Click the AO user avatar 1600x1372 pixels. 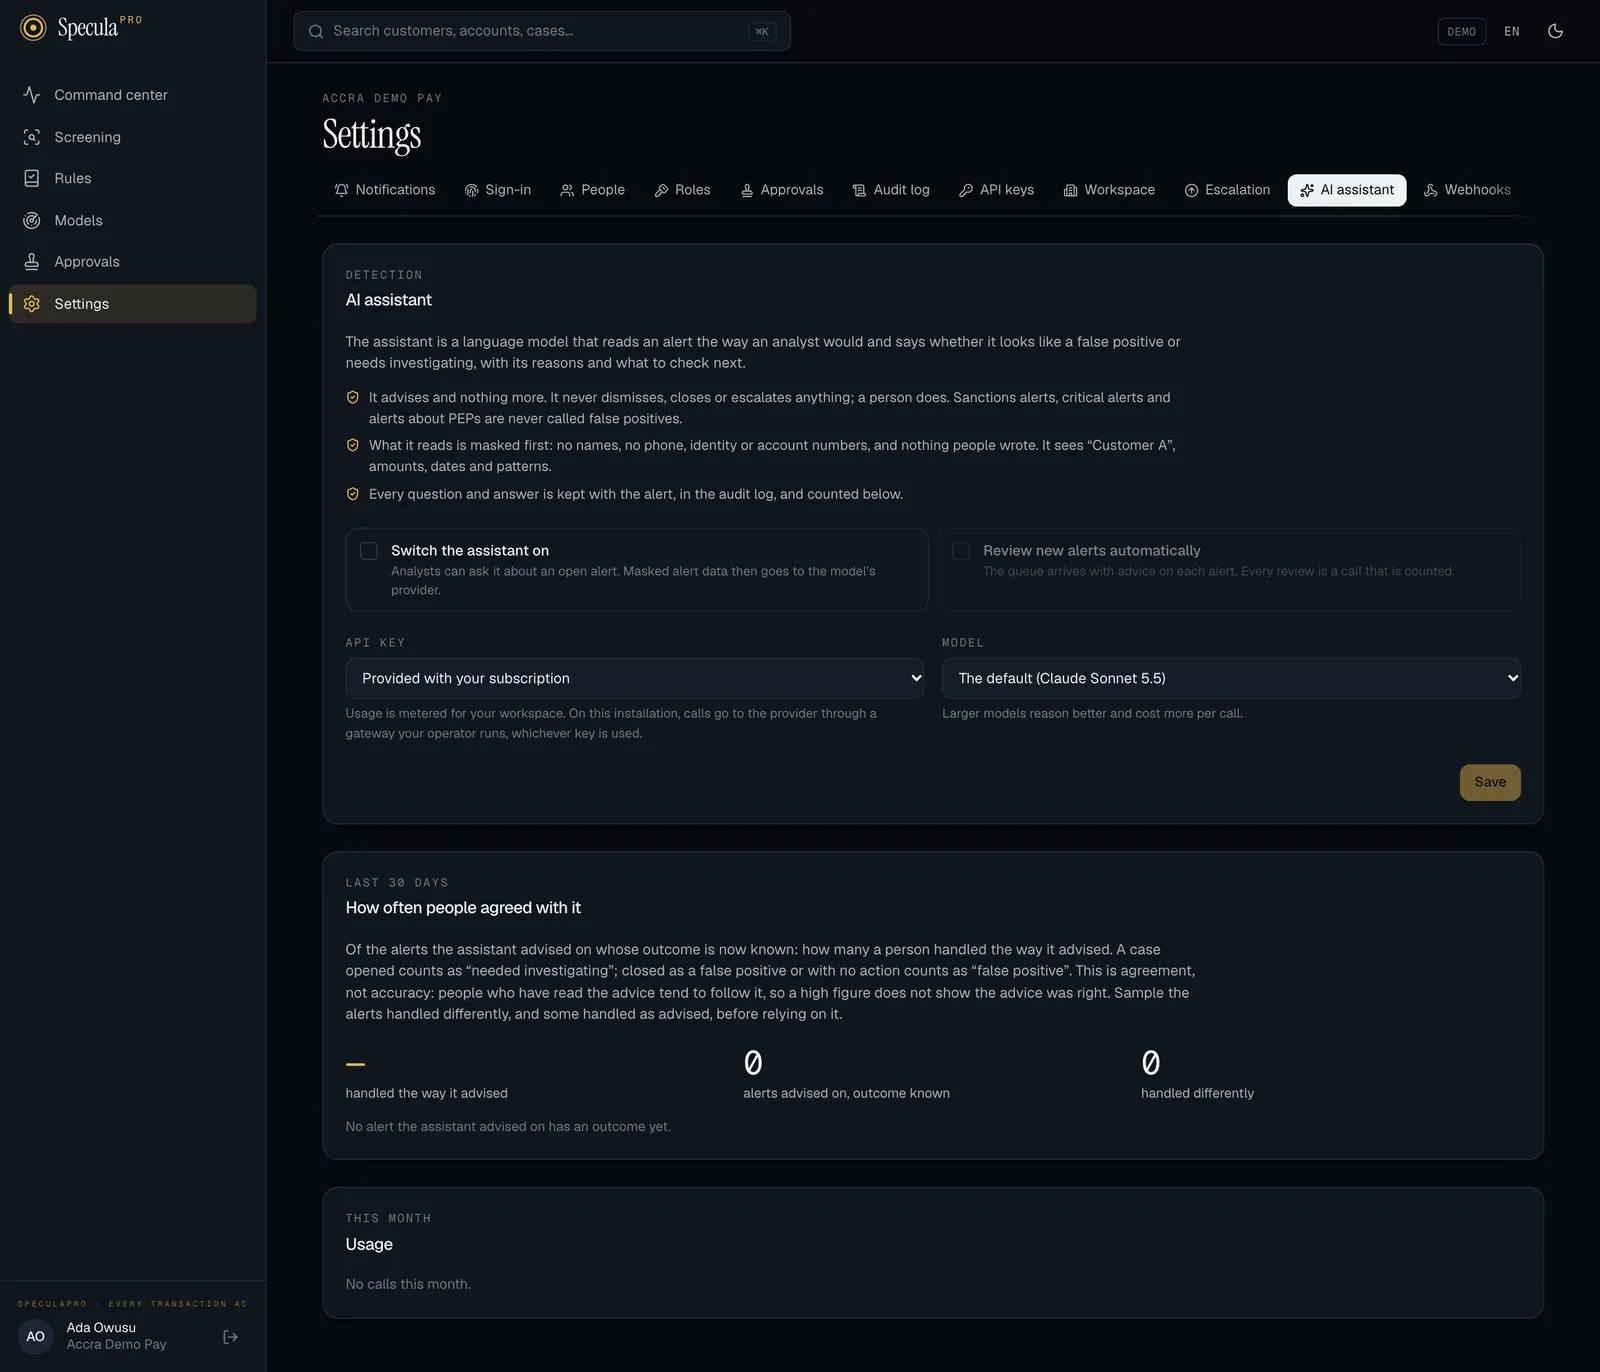[36, 1336]
